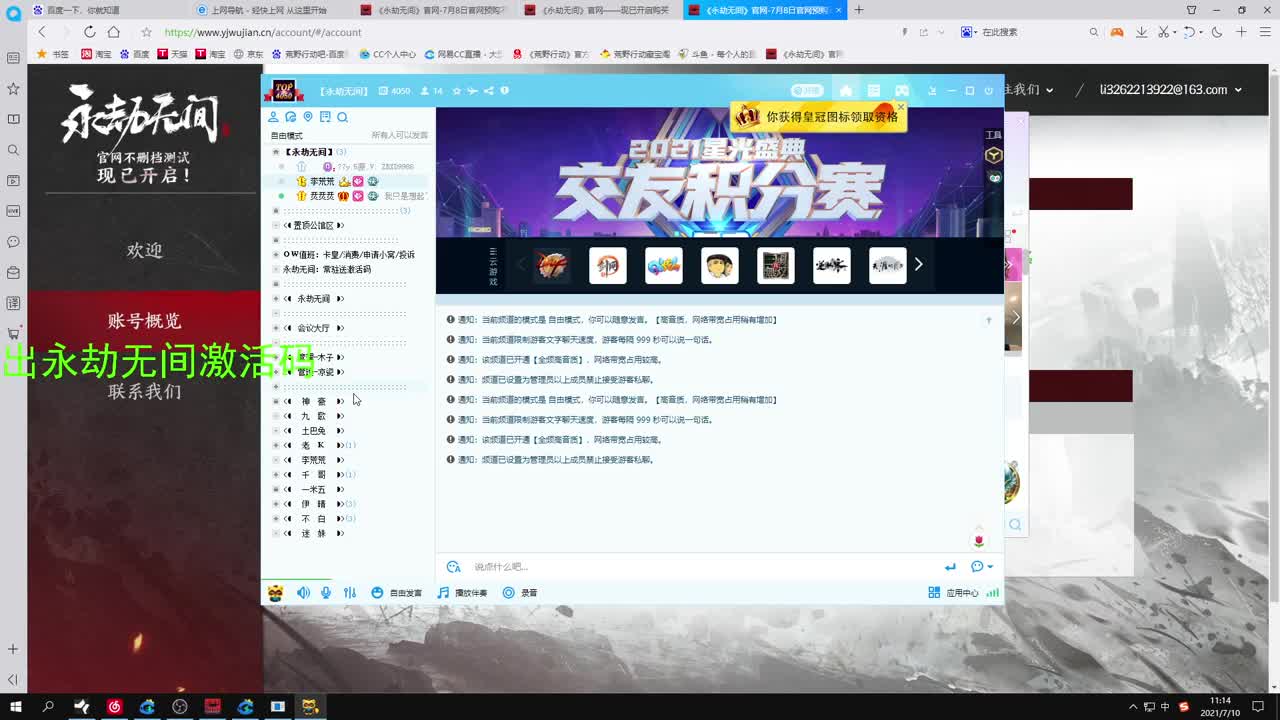Select the first game thumbnail in carousel
1280x720 pixels.
(552, 265)
